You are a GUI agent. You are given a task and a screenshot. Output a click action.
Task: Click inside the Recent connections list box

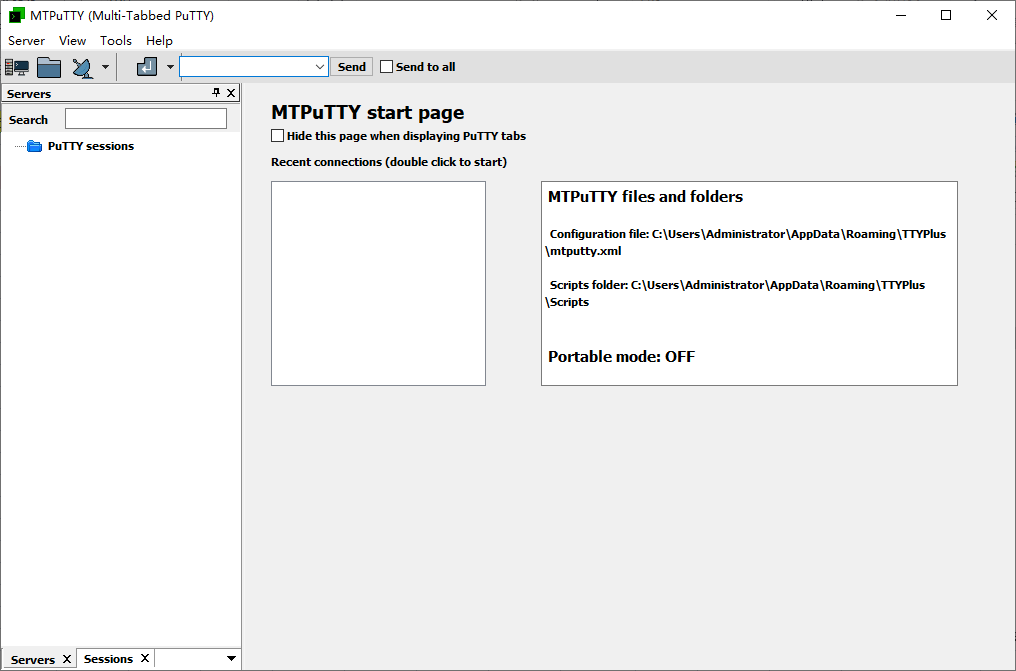coord(378,284)
